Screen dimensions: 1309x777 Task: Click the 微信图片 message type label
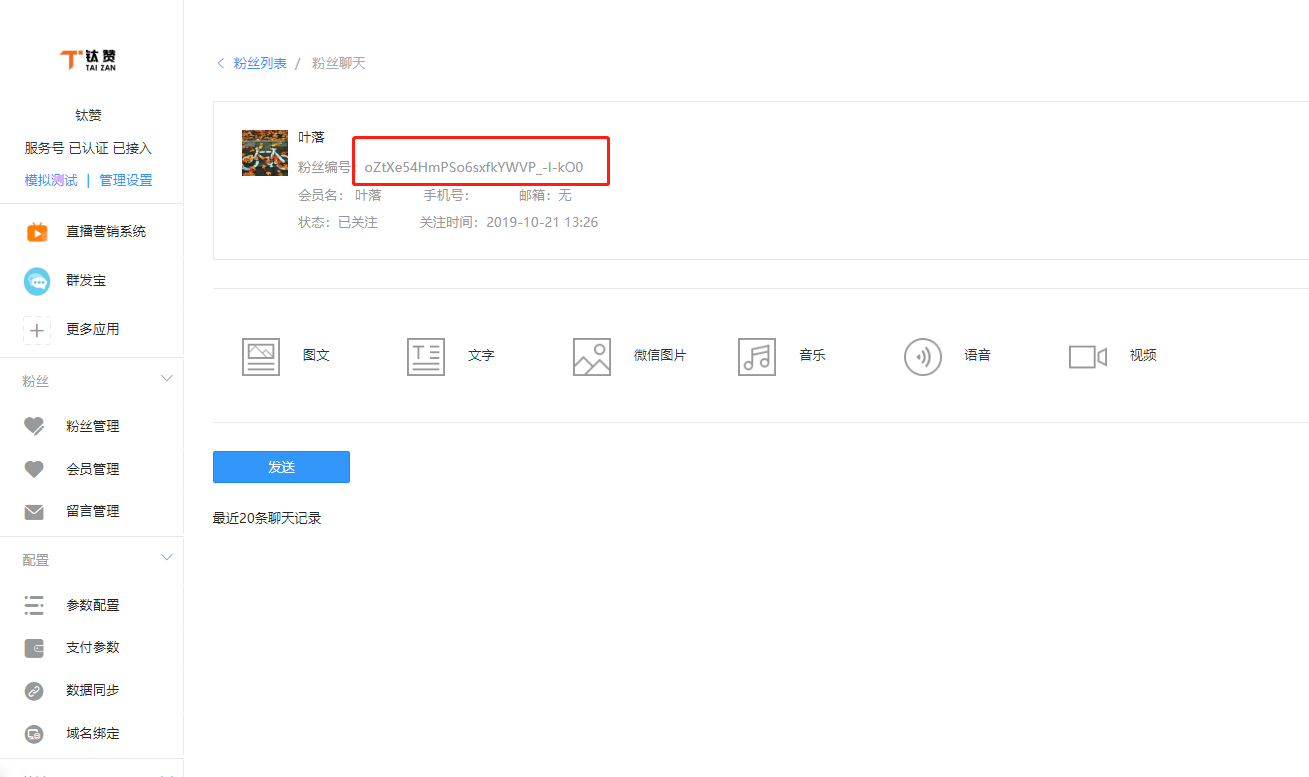(x=660, y=355)
